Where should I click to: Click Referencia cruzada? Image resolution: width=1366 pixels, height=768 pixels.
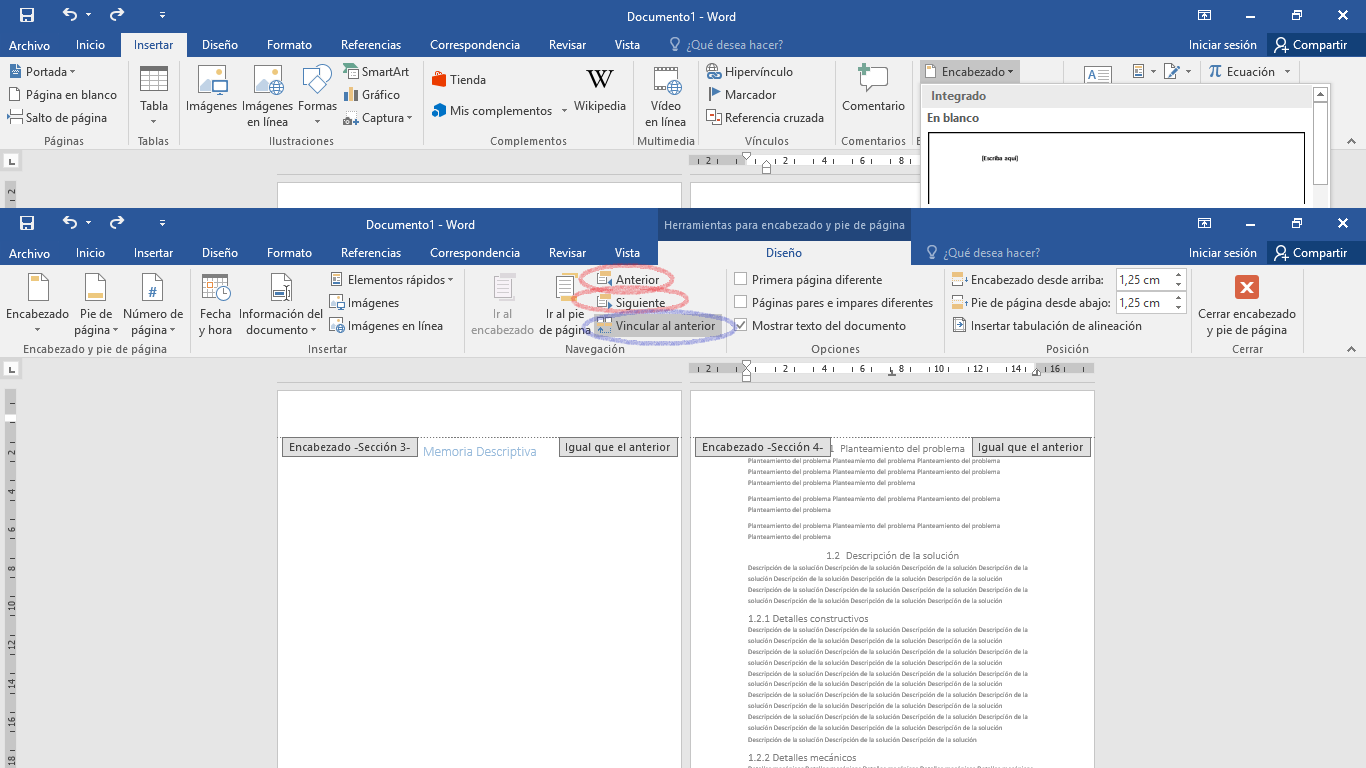click(765, 118)
